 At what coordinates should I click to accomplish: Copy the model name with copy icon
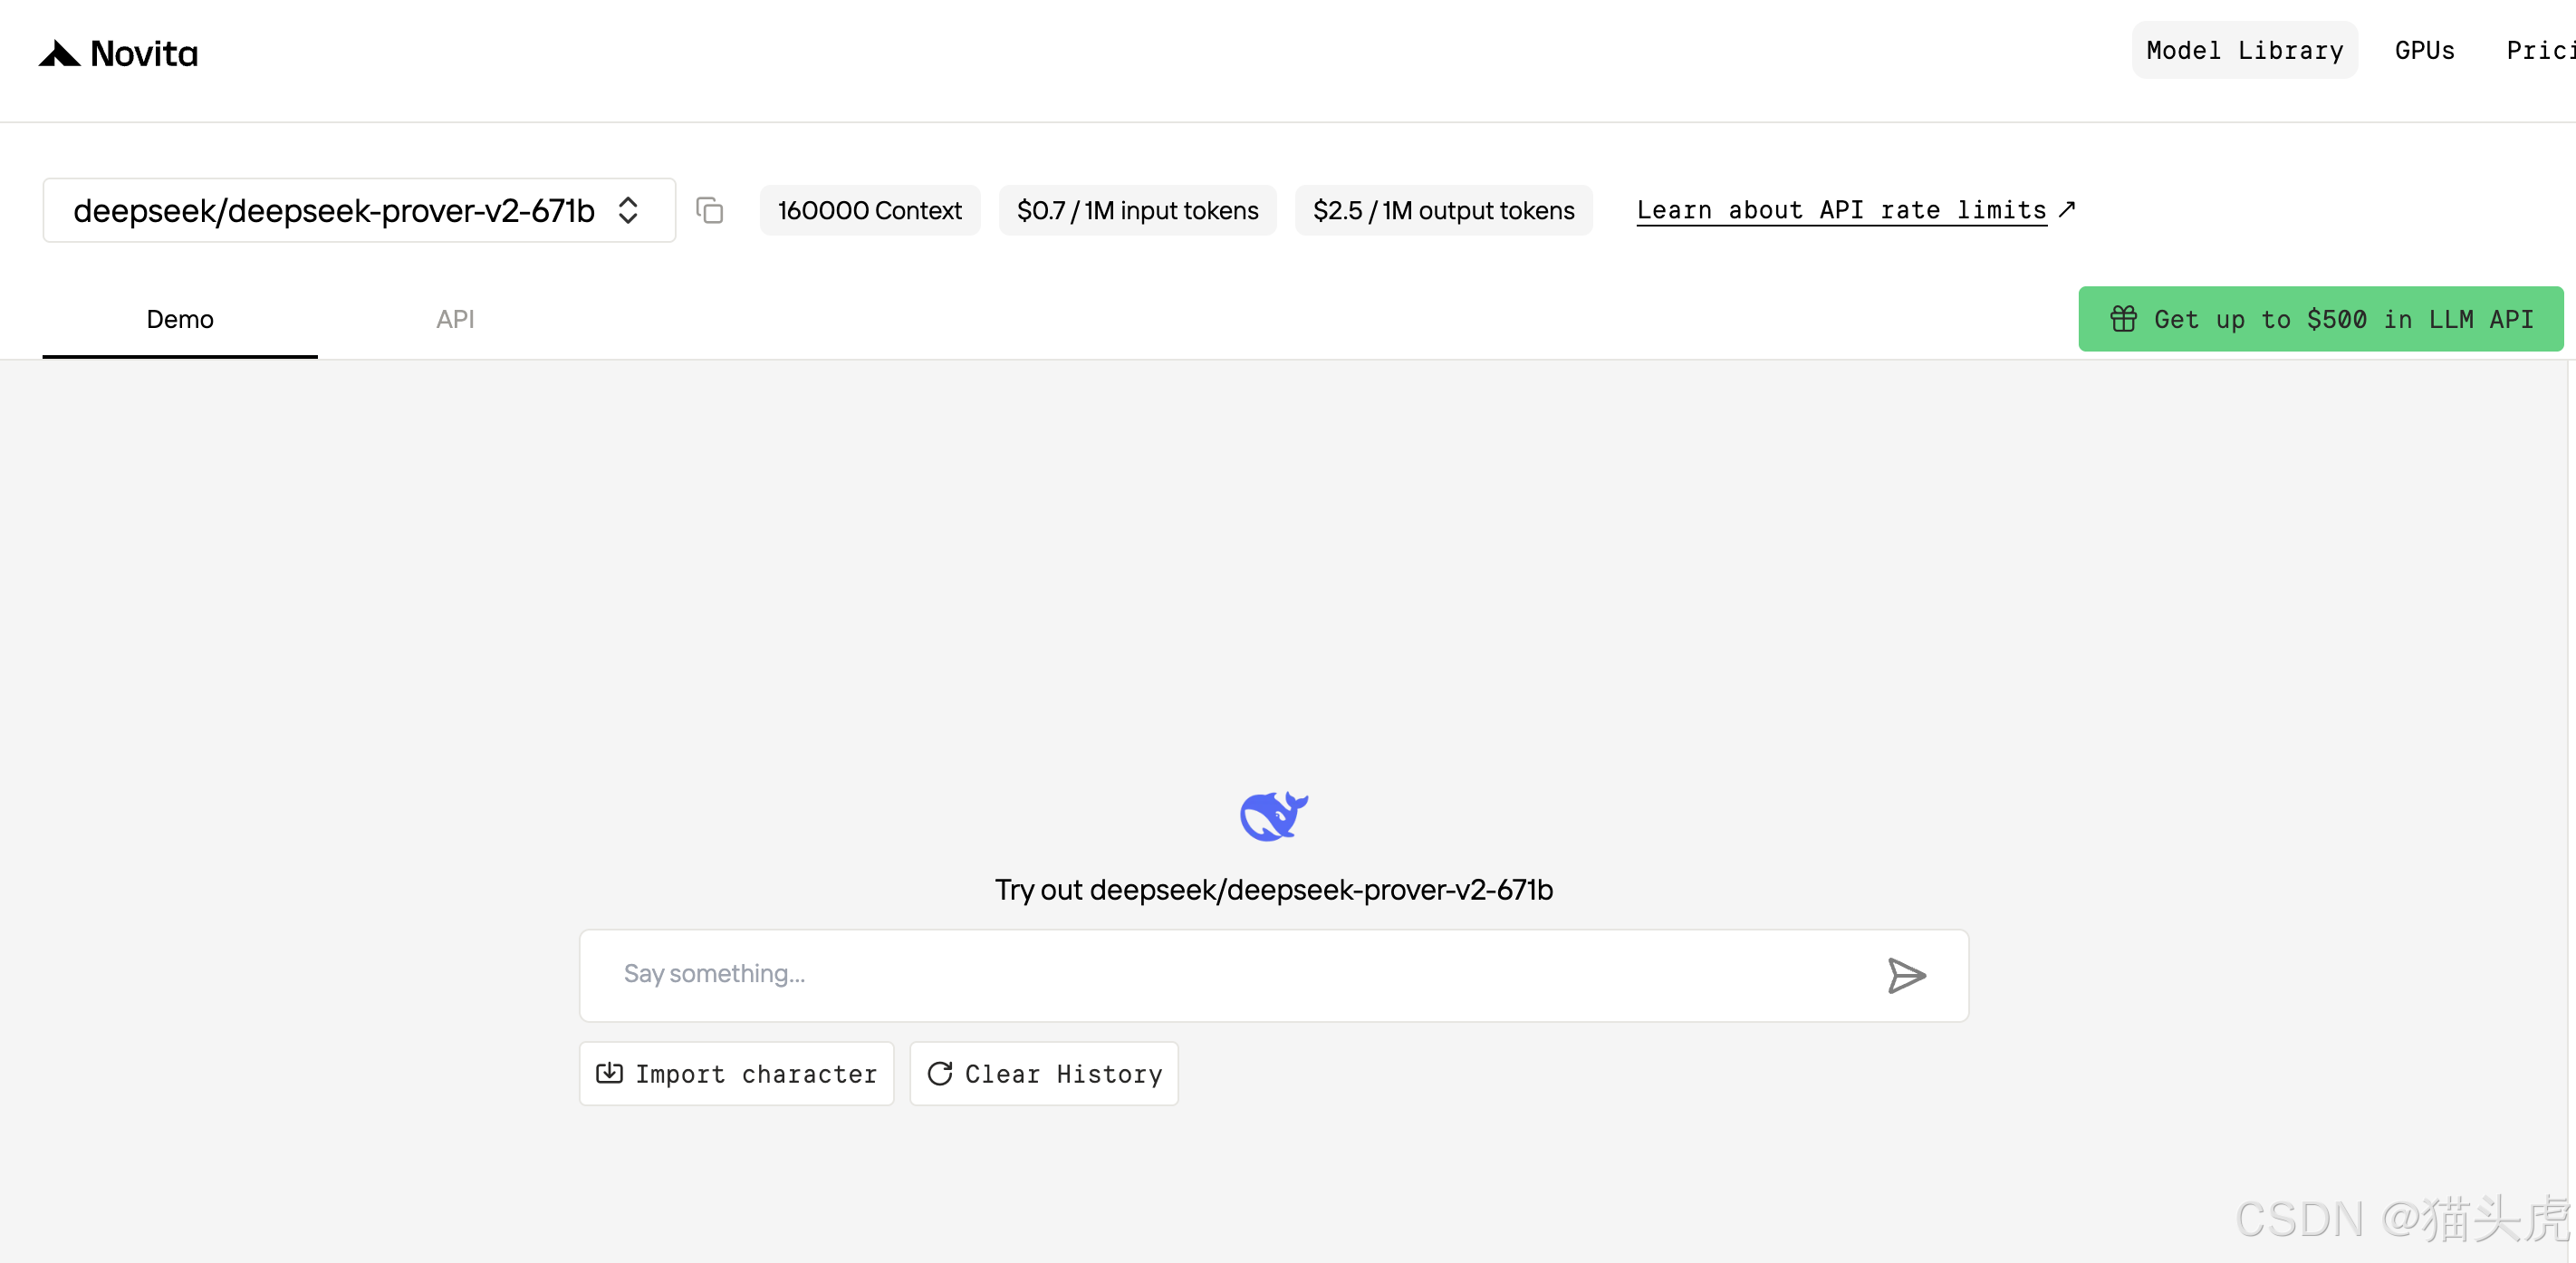tap(710, 211)
